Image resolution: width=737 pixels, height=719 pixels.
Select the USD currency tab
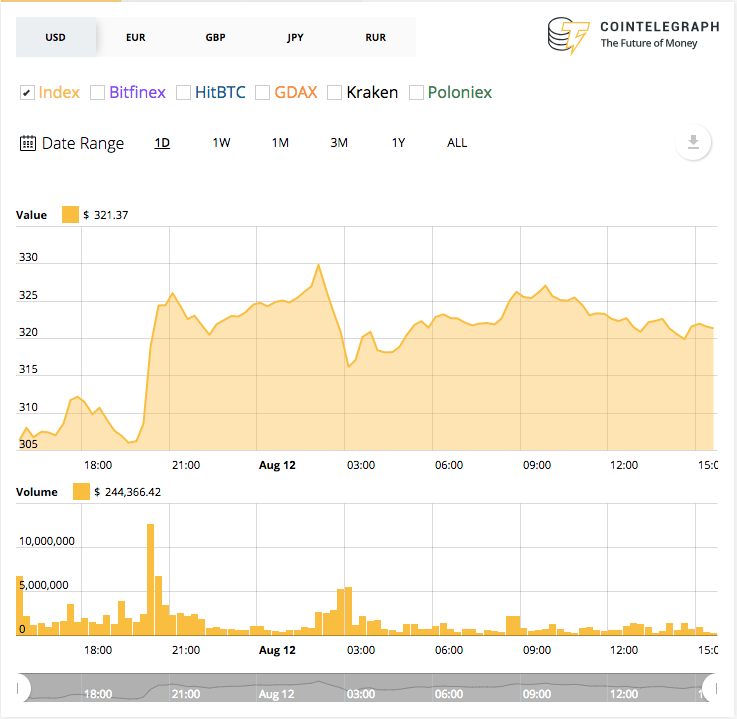tap(55, 37)
